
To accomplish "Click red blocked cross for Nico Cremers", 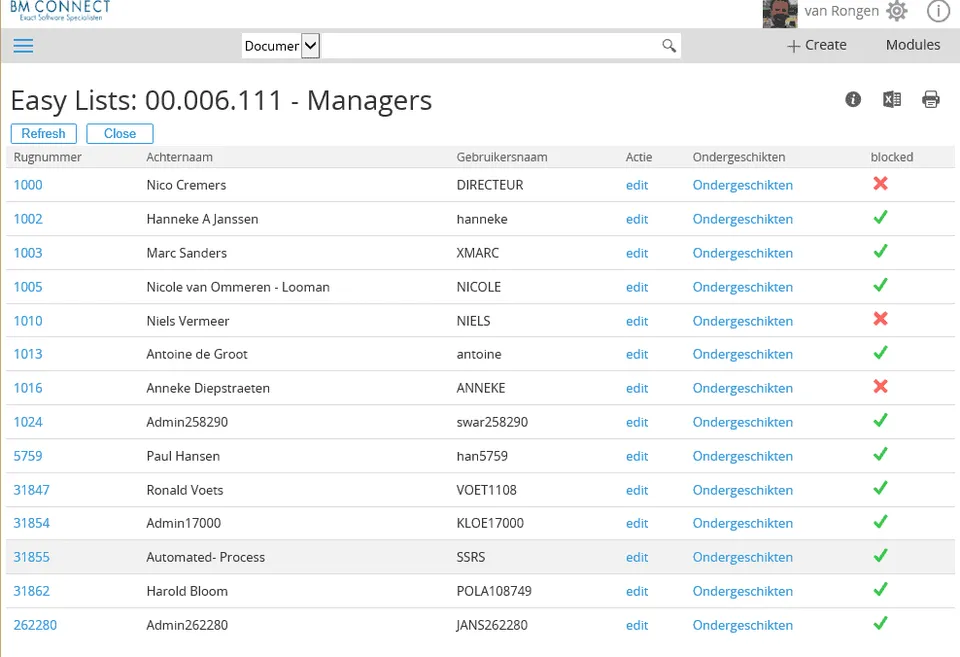I will [880, 184].
